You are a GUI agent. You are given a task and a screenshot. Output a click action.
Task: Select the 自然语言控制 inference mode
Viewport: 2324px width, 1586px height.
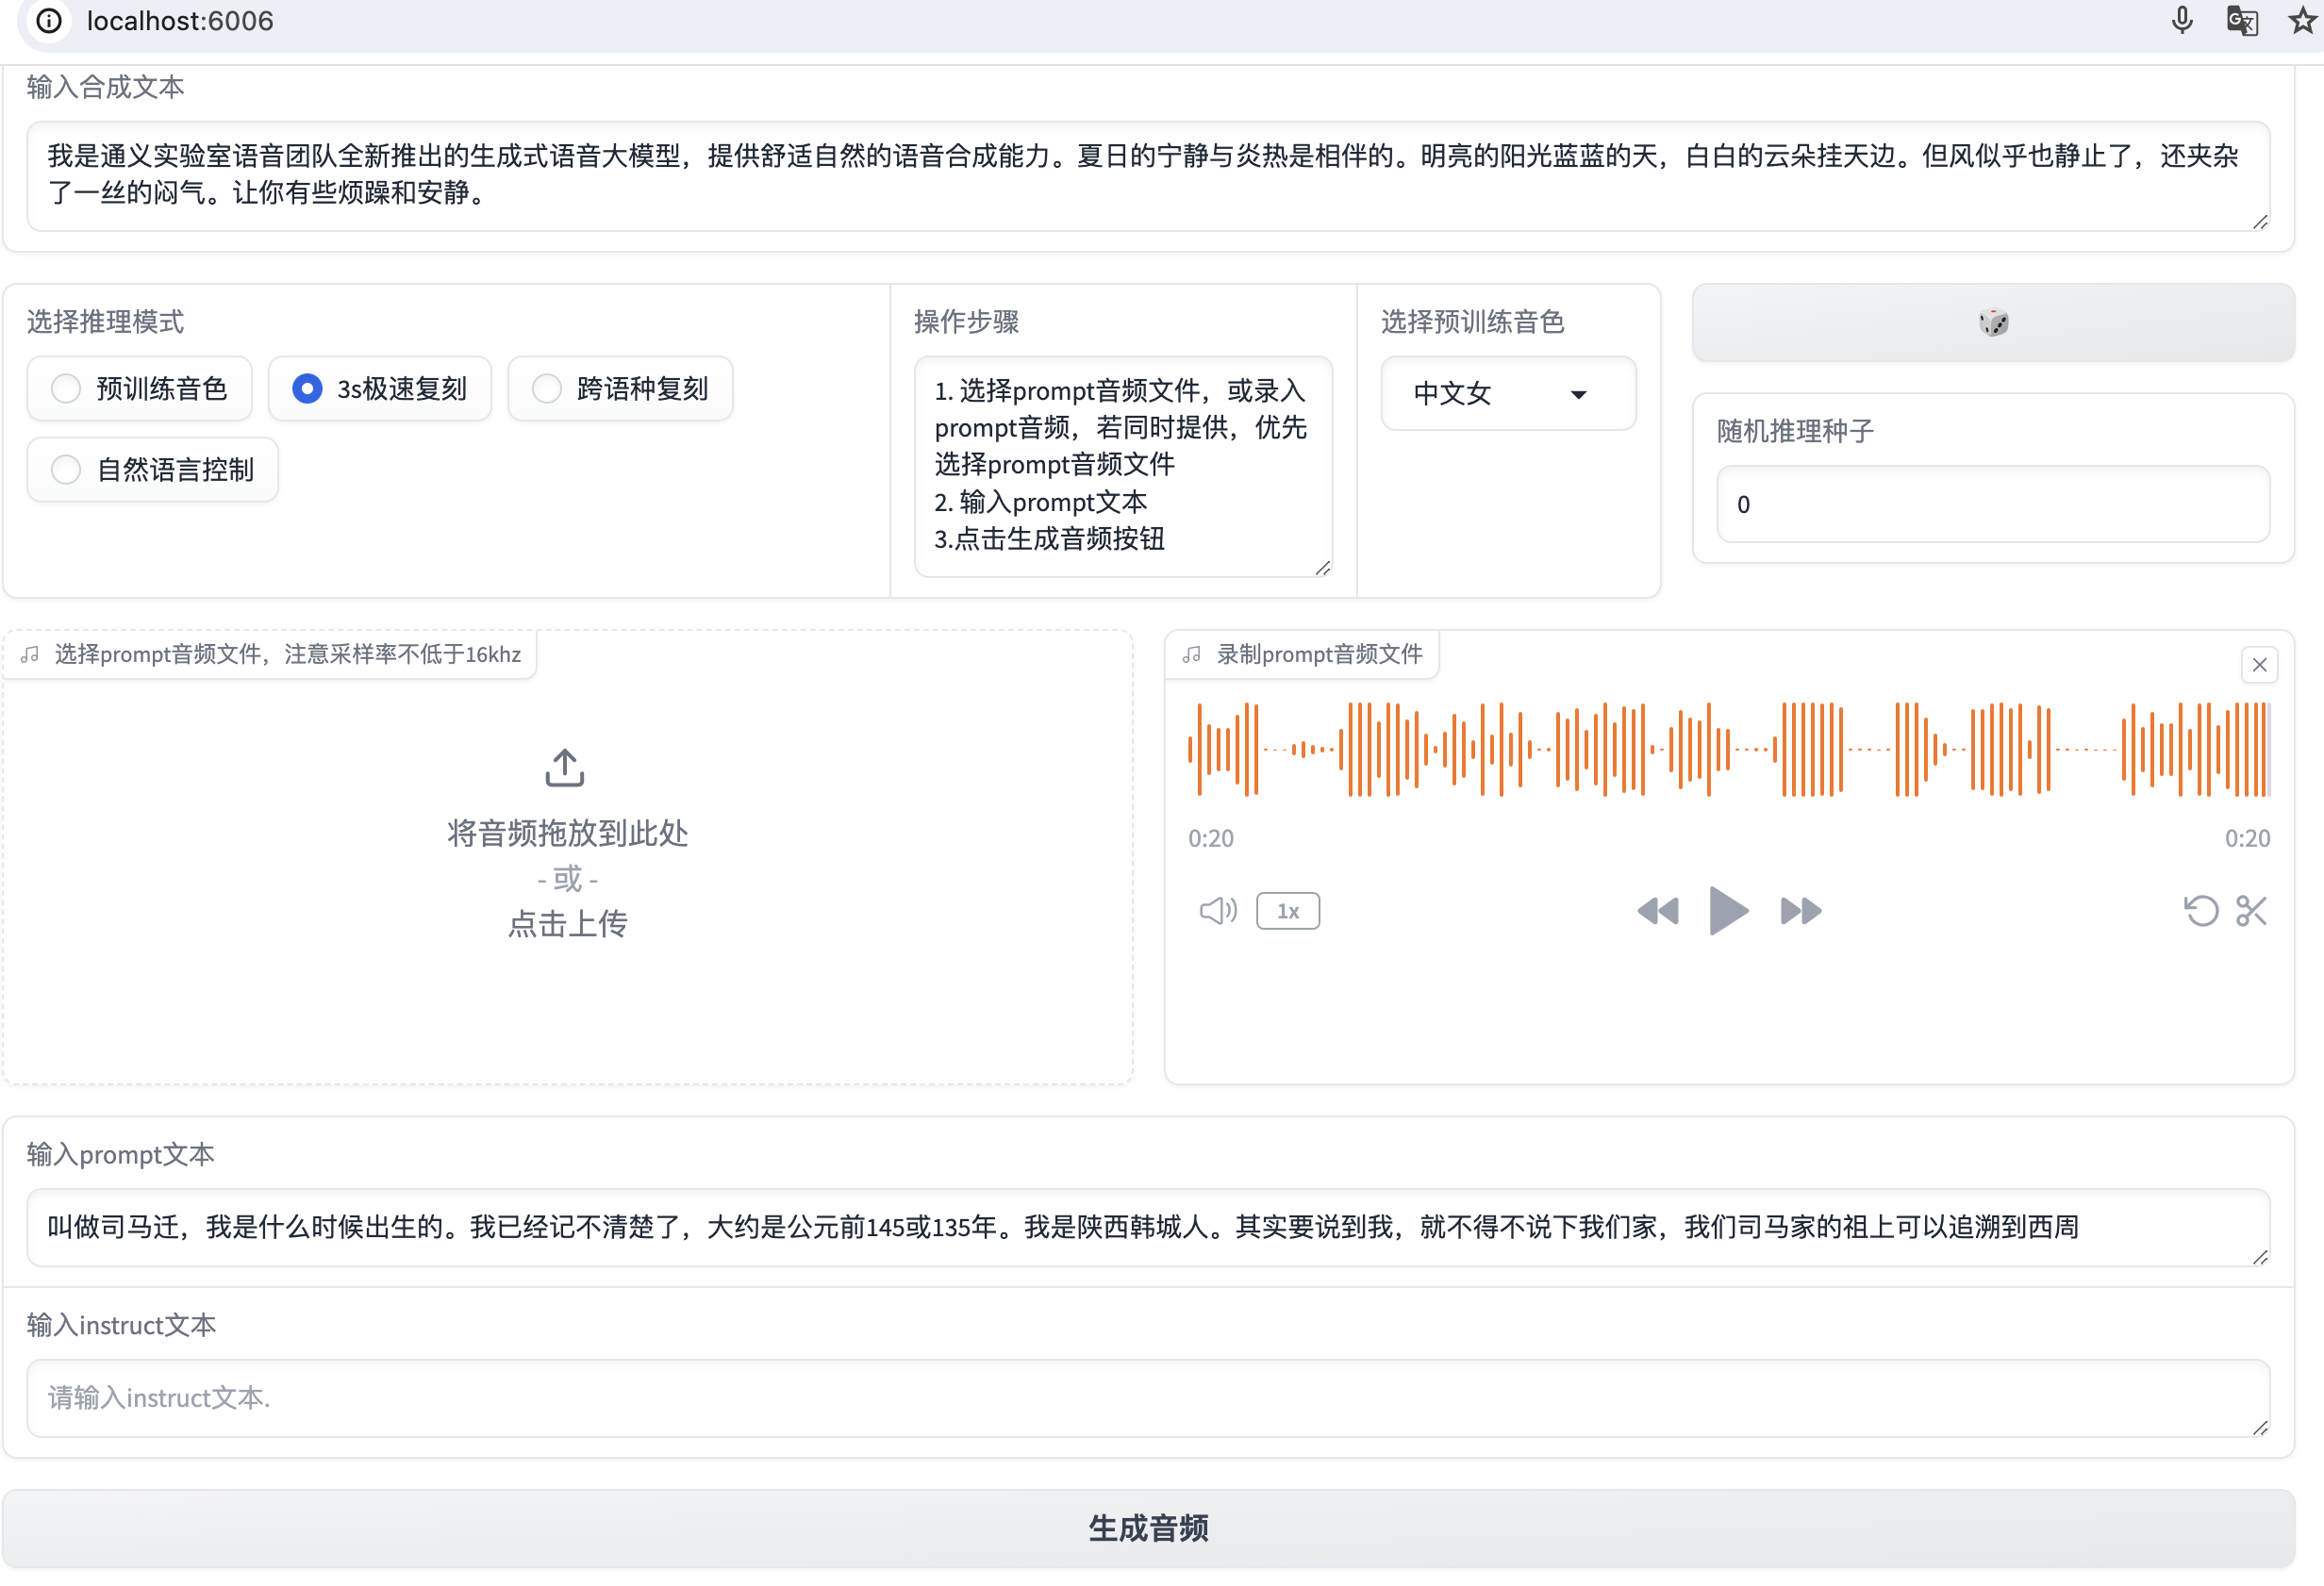click(x=152, y=469)
